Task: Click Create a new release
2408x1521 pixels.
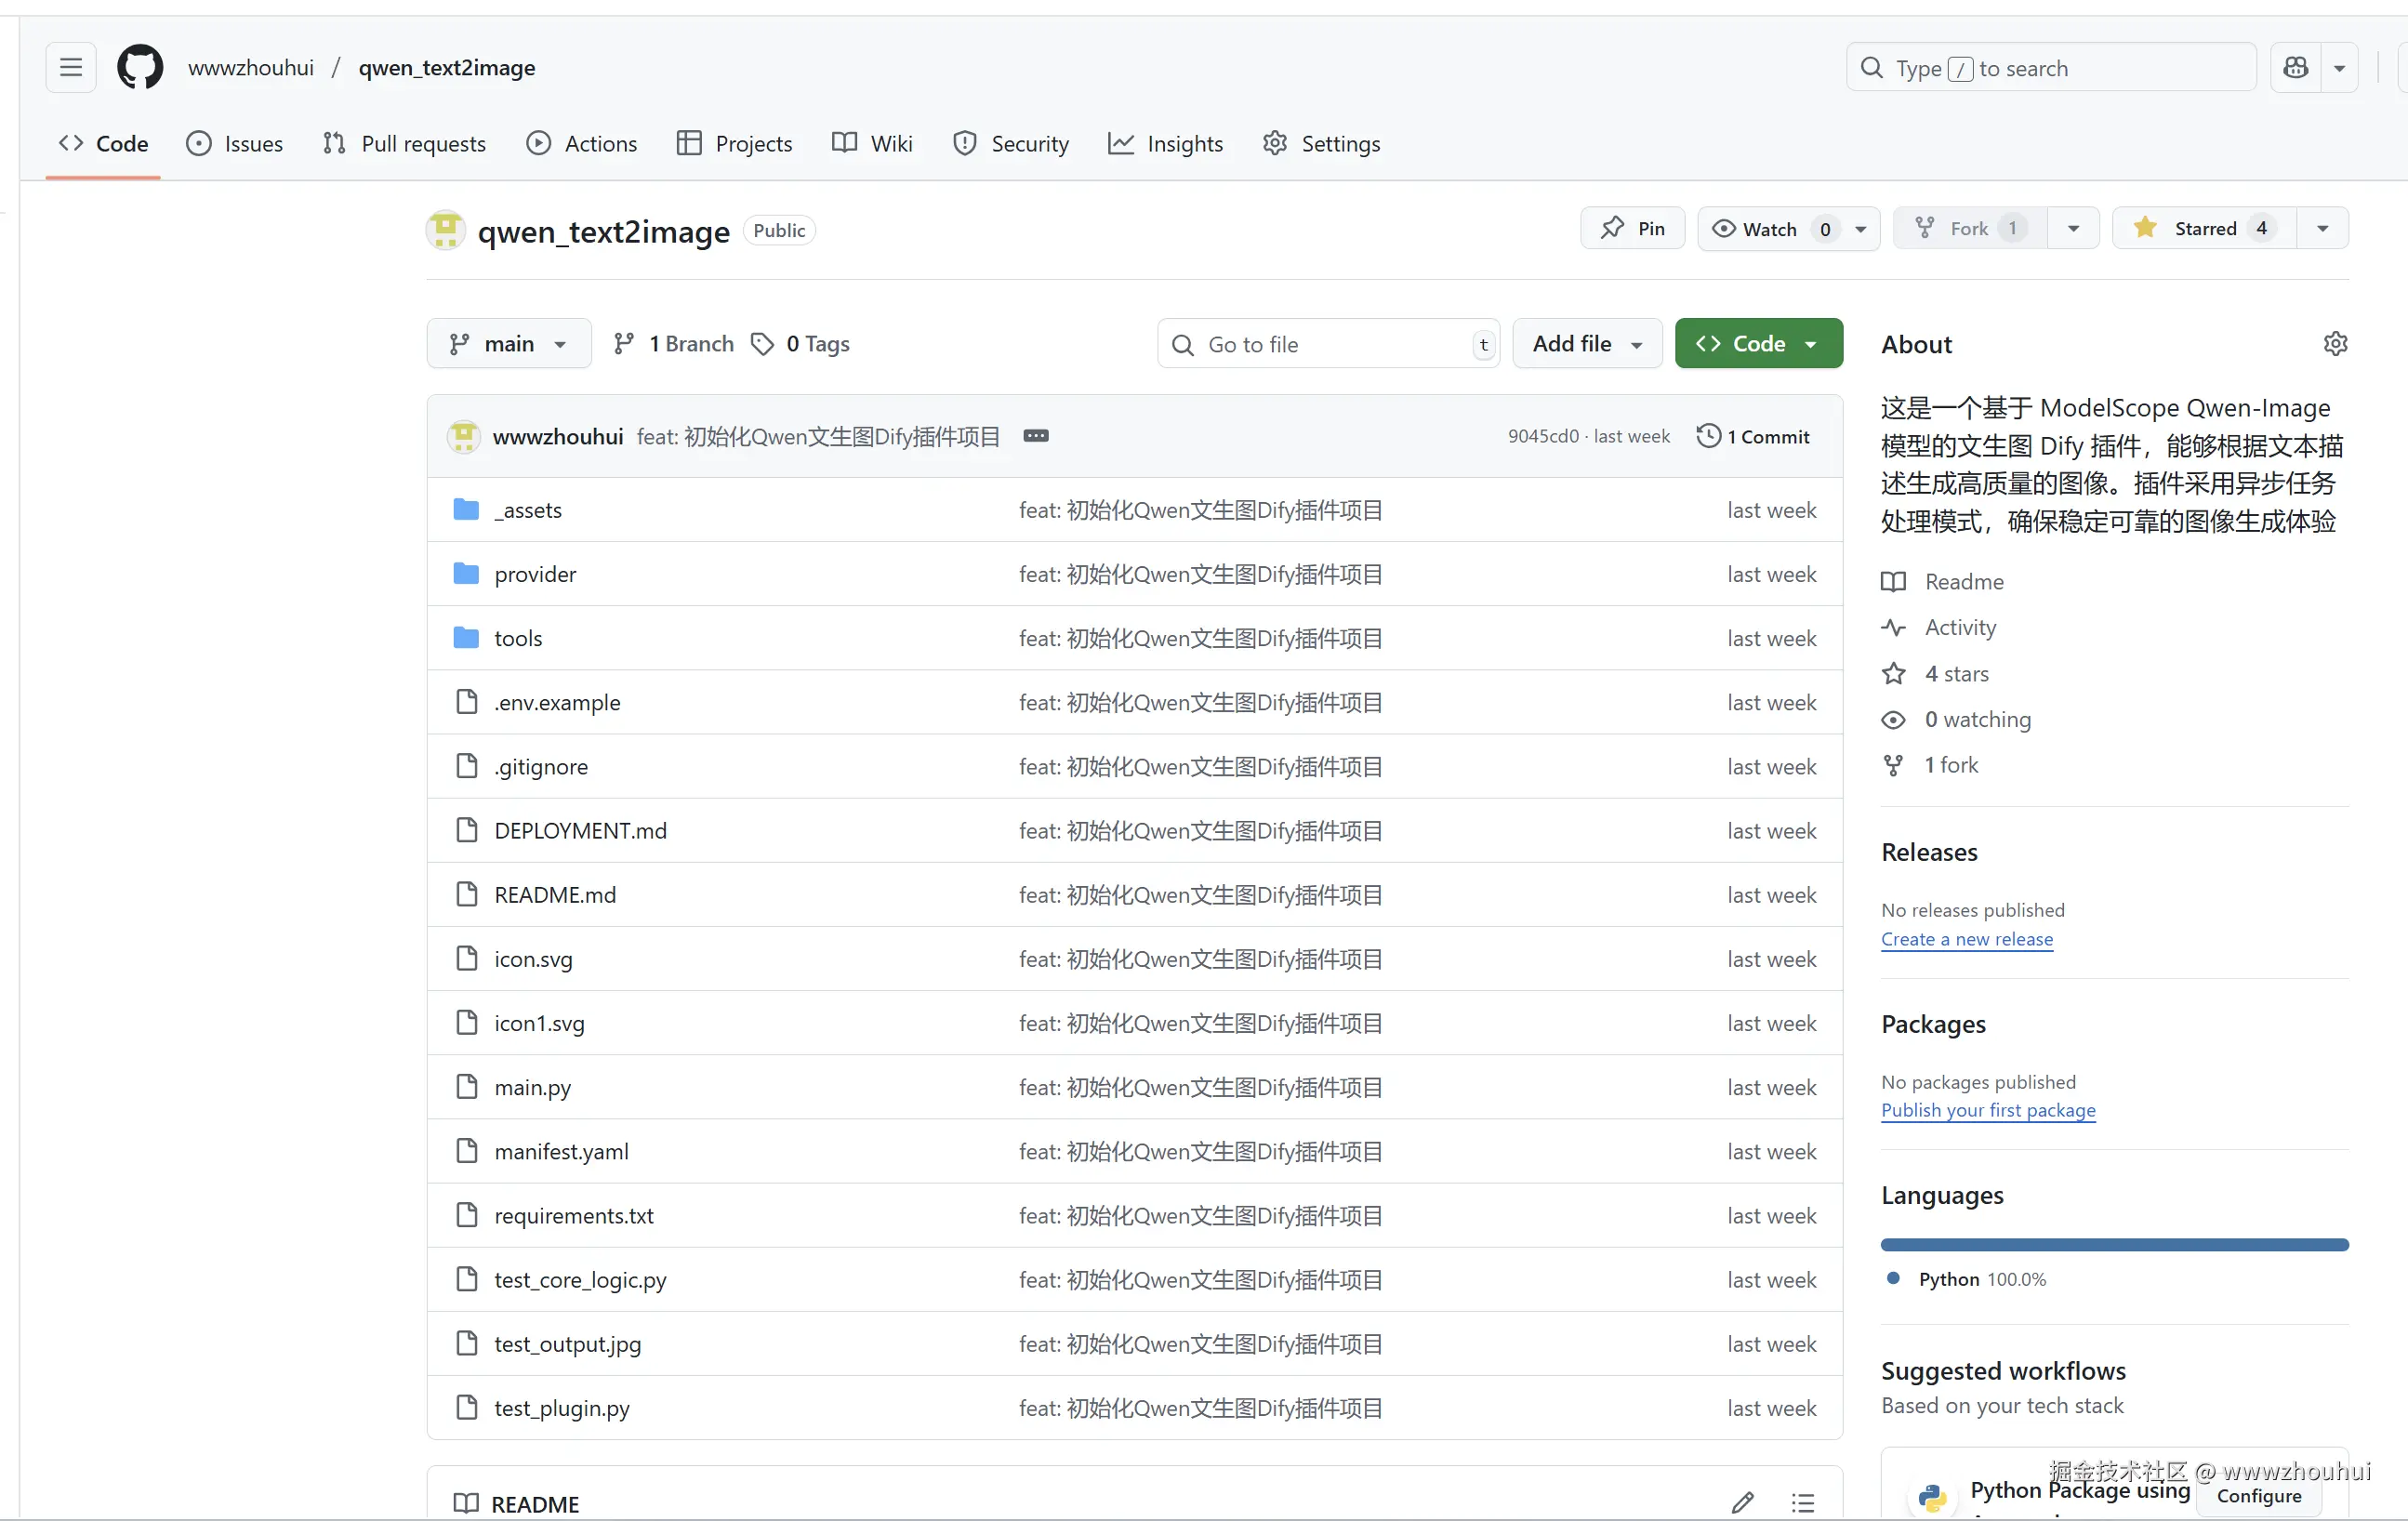Action: click(x=1966, y=939)
